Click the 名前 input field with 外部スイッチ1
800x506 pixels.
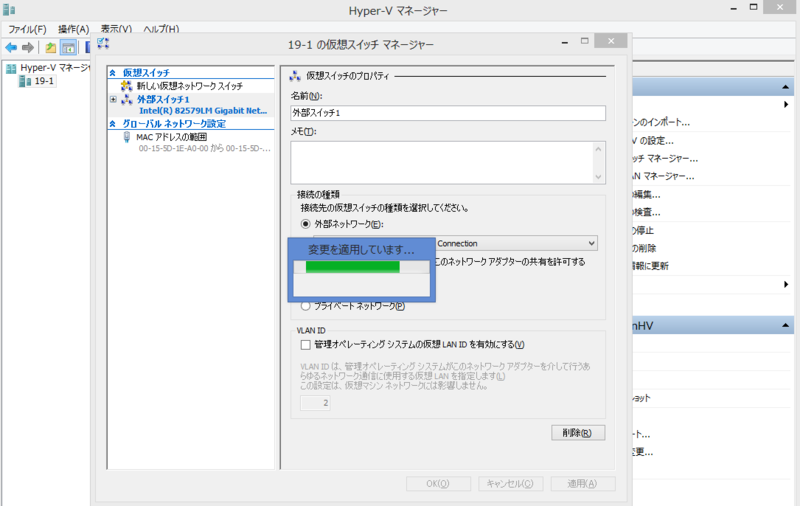(448, 113)
